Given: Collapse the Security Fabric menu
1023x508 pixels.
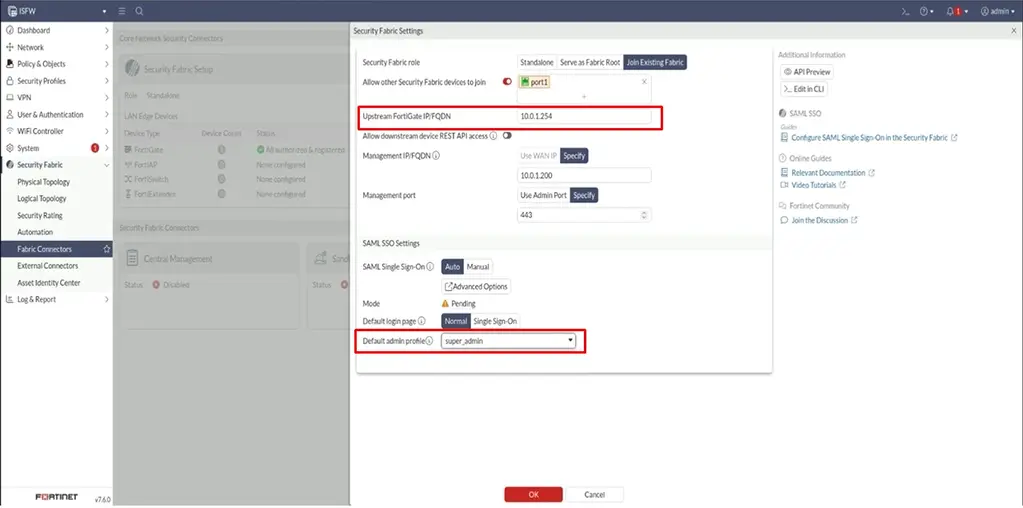Looking at the screenshot, I should point(106,165).
